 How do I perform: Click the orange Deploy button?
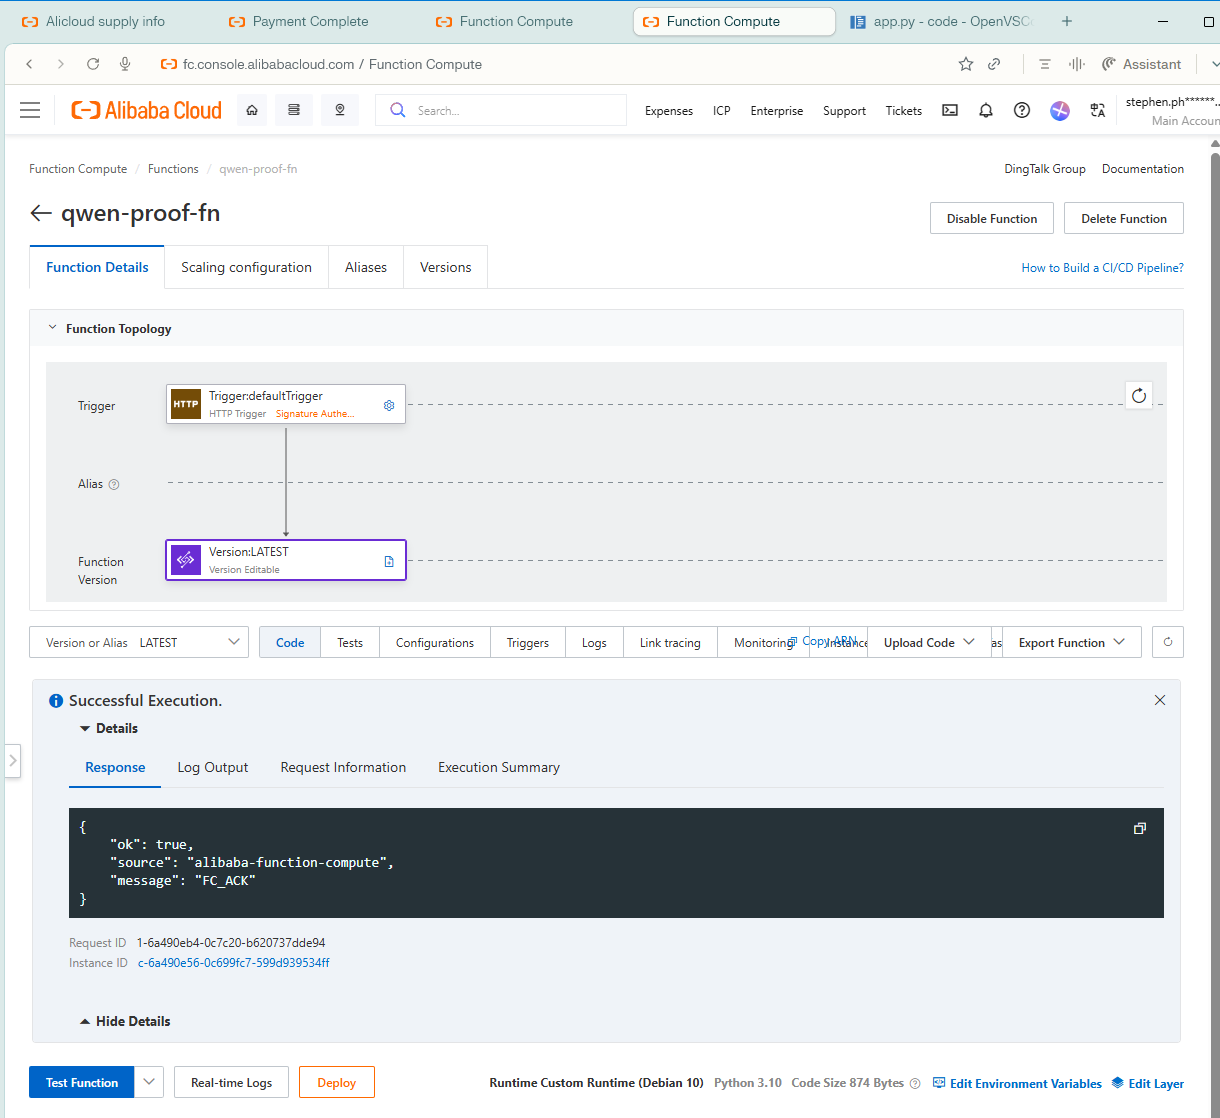pyautogui.click(x=337, y=1082)
